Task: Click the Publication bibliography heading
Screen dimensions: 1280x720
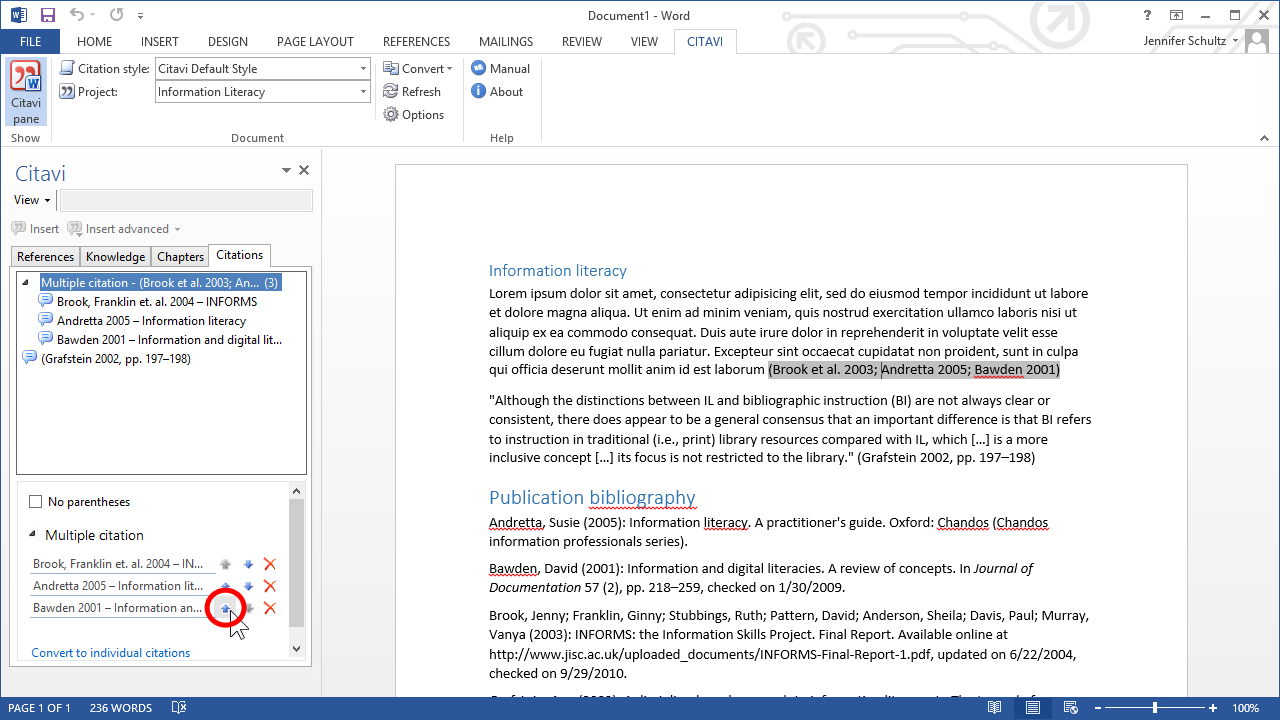Action: [x=592, y=497]
